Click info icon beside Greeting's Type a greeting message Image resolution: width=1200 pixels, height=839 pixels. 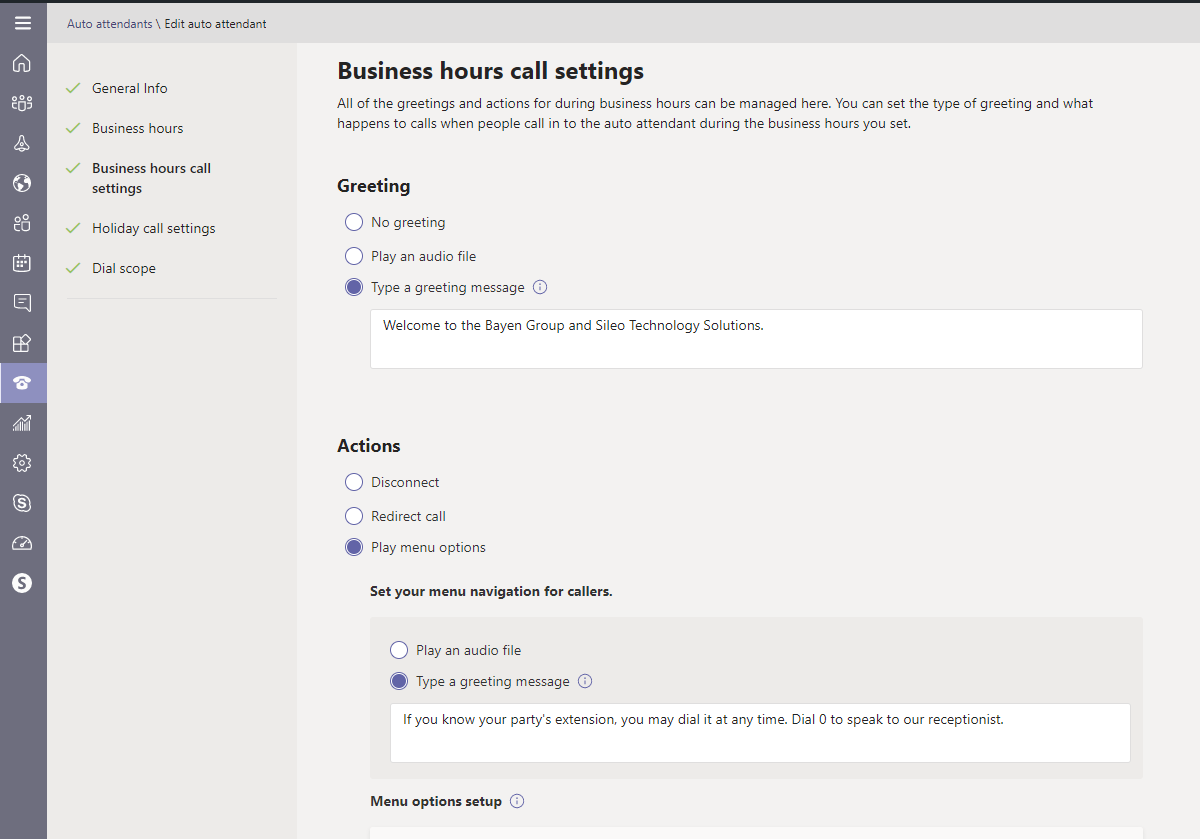click(x=540, y=287)
